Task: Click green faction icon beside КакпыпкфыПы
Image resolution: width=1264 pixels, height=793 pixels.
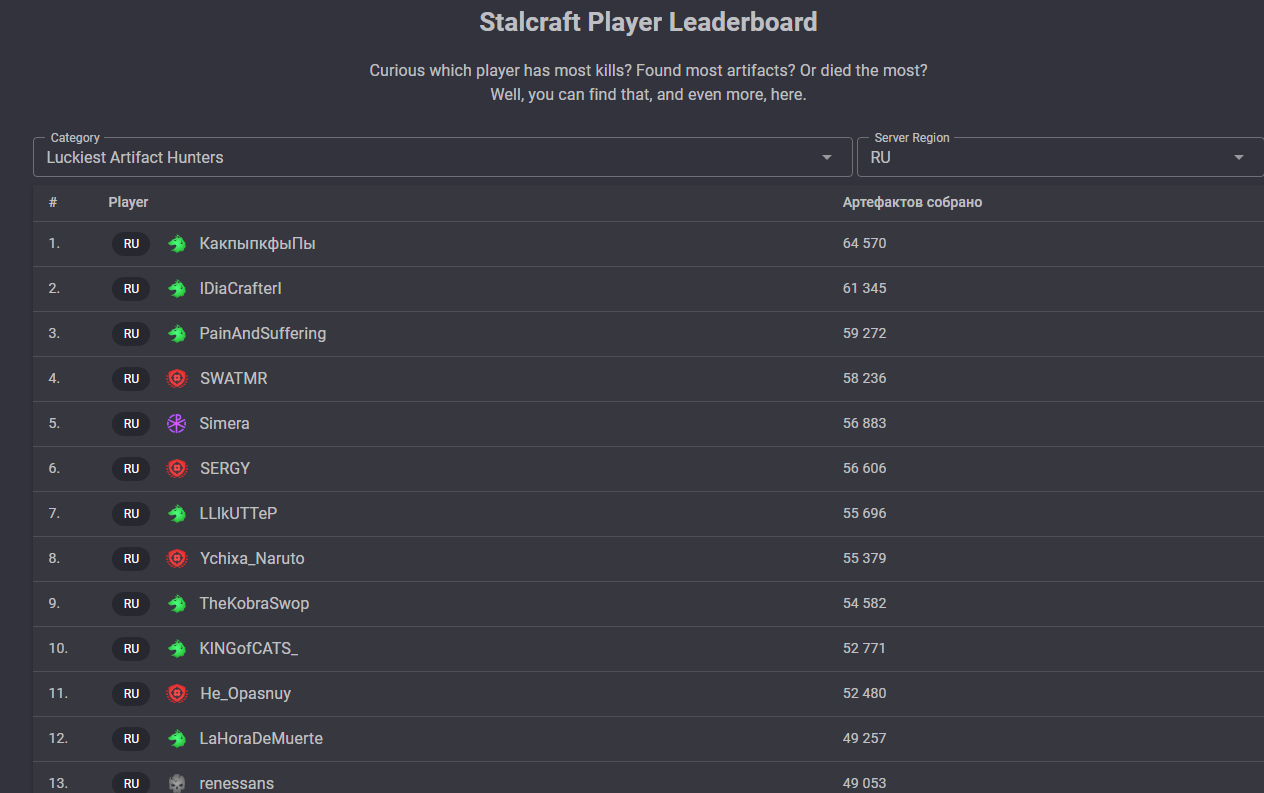Action: click(x=177, y=243)
